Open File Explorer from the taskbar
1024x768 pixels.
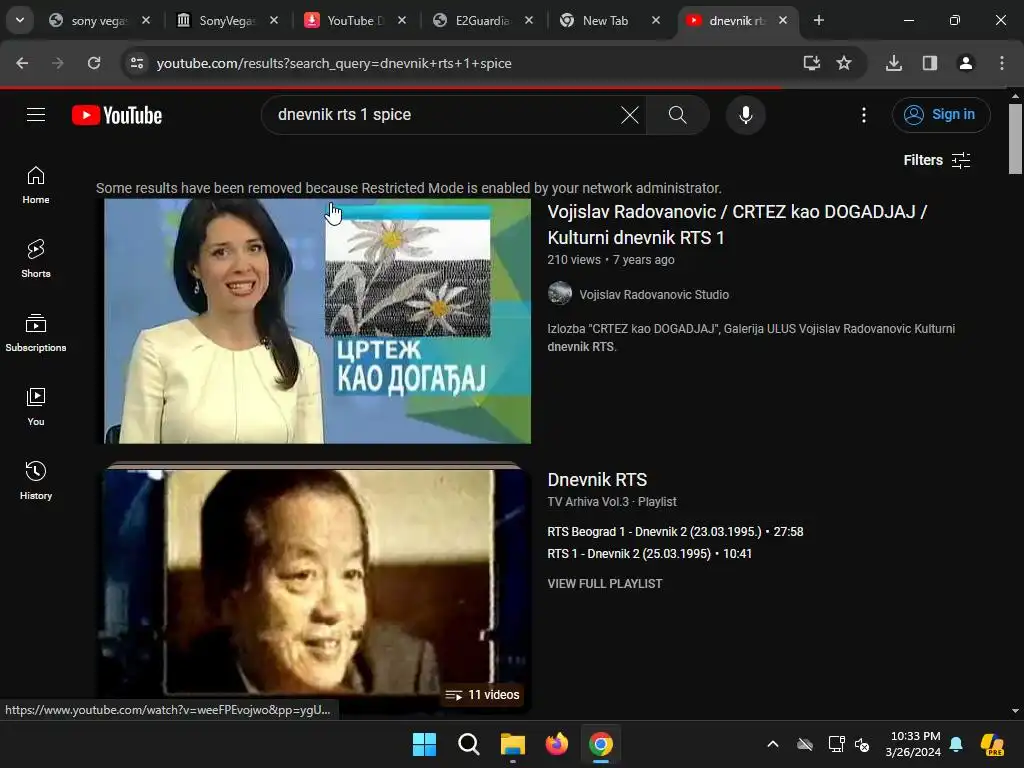coord(513,744)
